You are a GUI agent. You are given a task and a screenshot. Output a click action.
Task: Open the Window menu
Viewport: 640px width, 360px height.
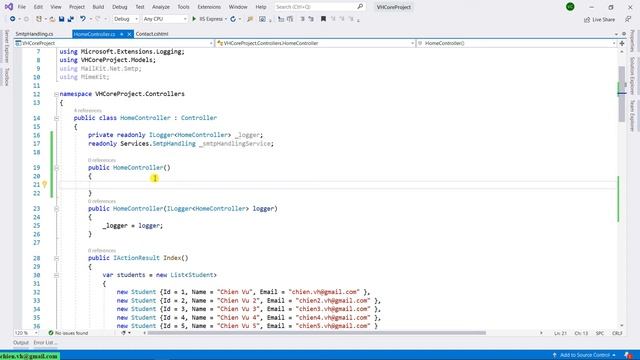tap(238, 7)
